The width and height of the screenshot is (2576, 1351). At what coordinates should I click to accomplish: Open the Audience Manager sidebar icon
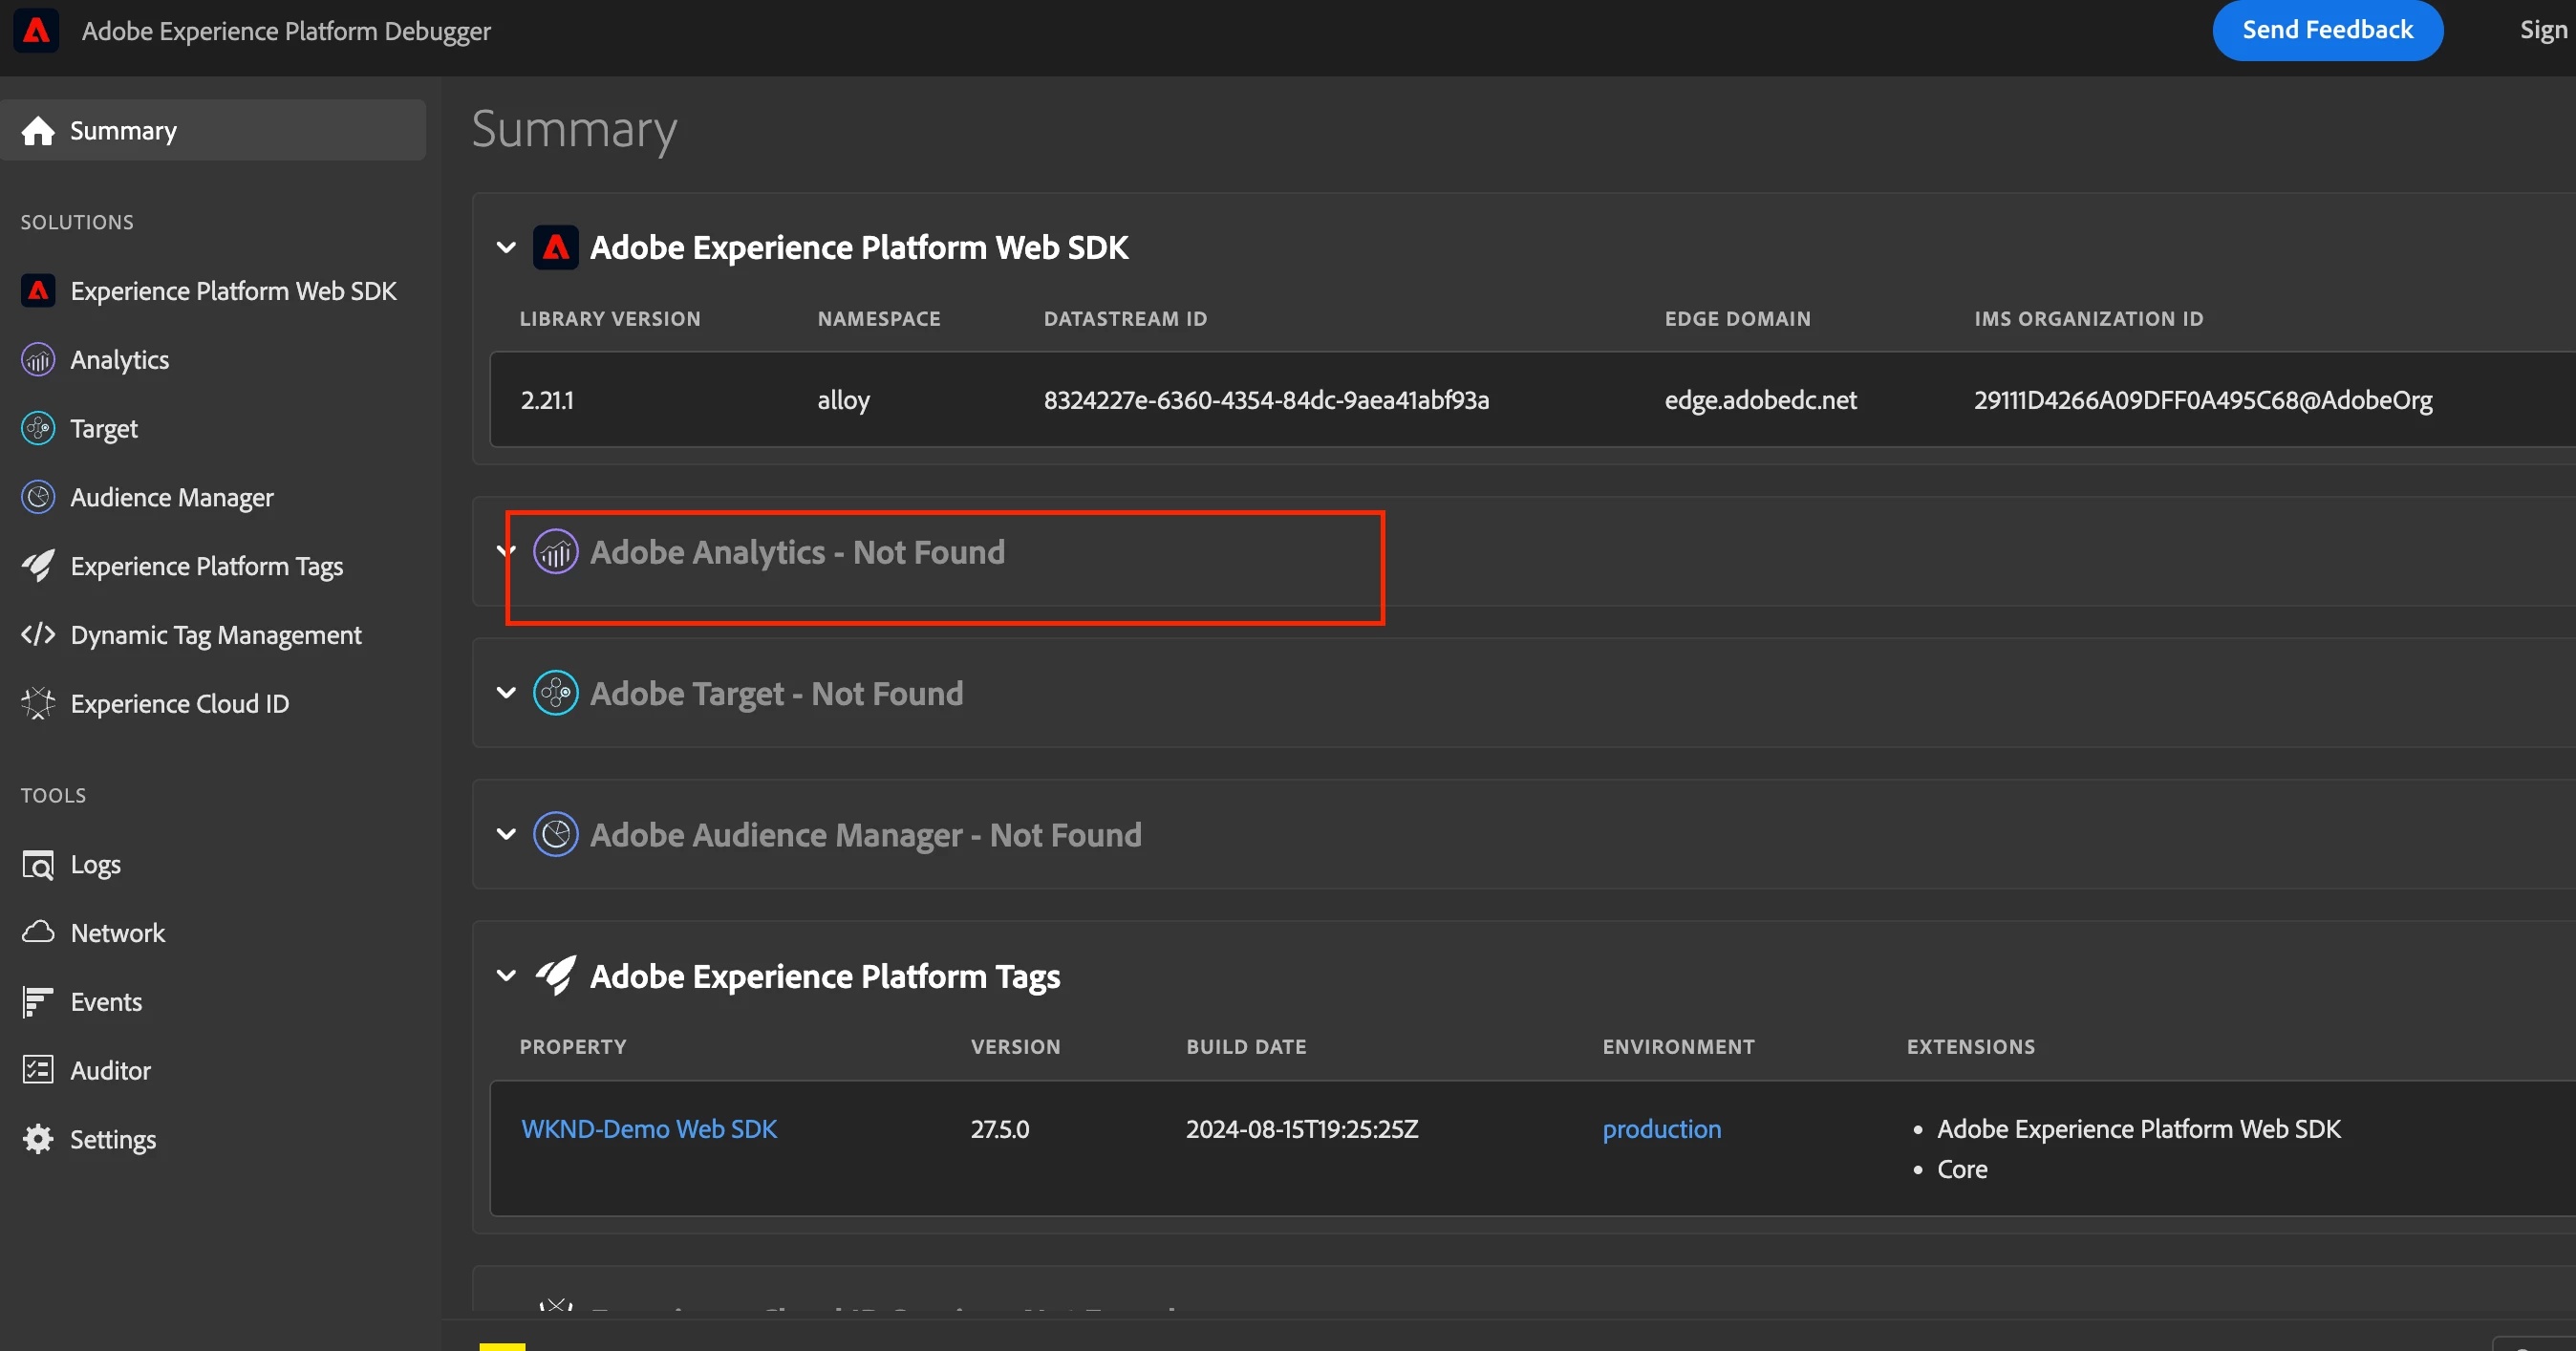pos(38,497)
